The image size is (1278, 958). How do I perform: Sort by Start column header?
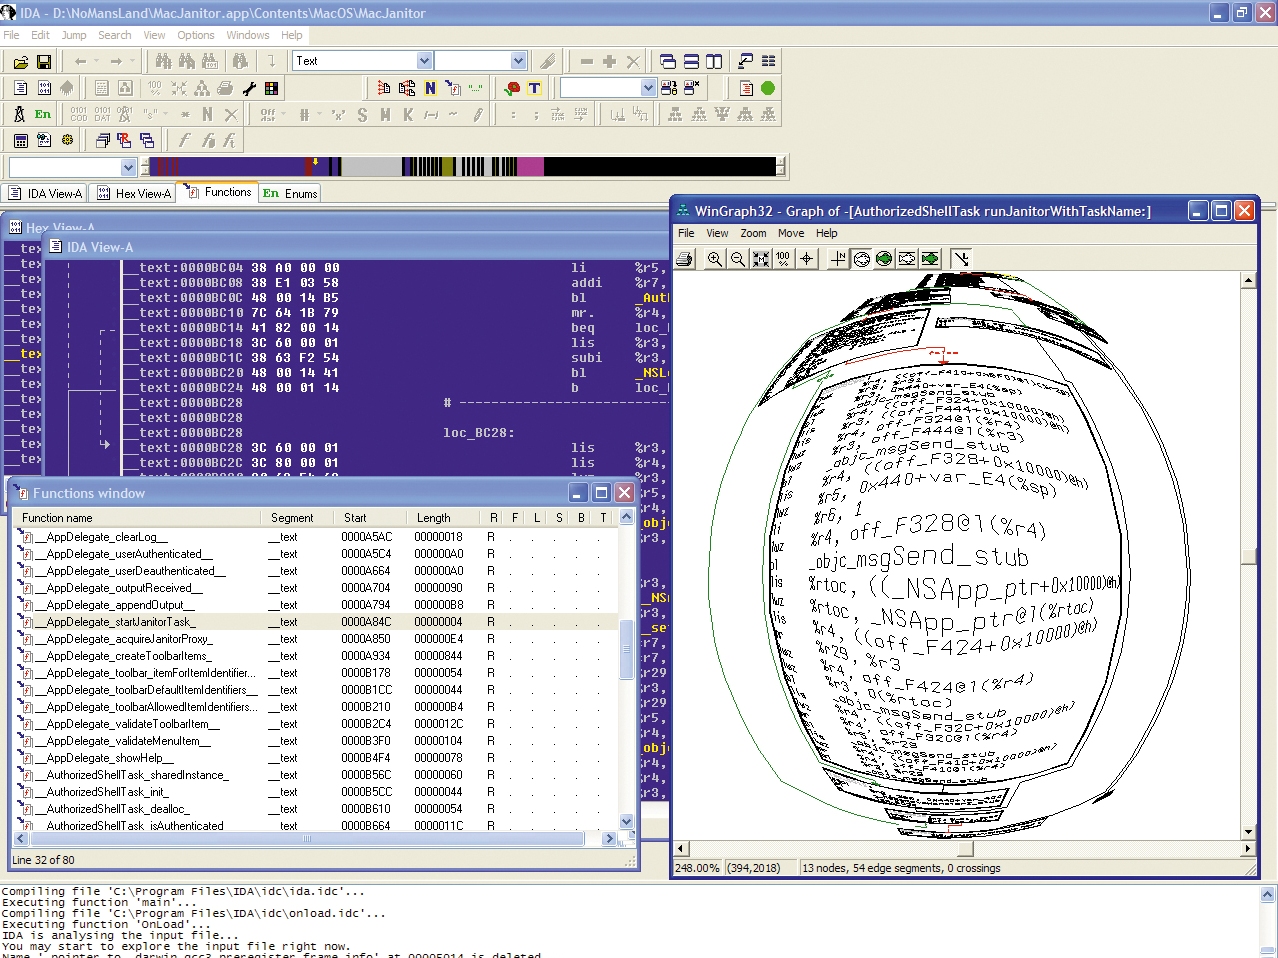coord(372,518)
